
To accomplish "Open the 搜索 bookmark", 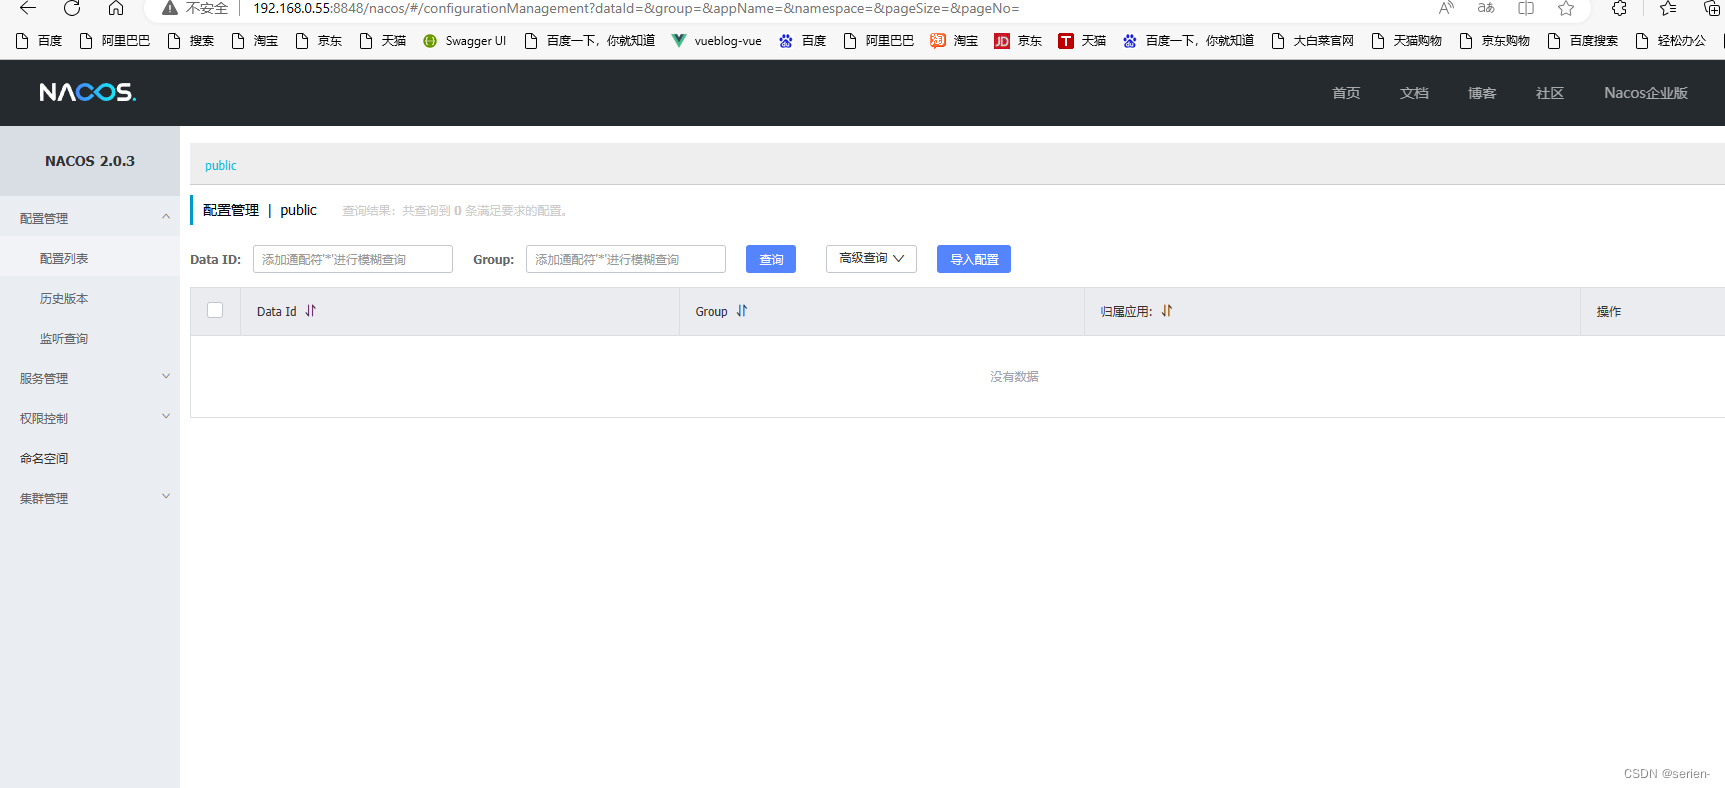I will pos(190,41).
